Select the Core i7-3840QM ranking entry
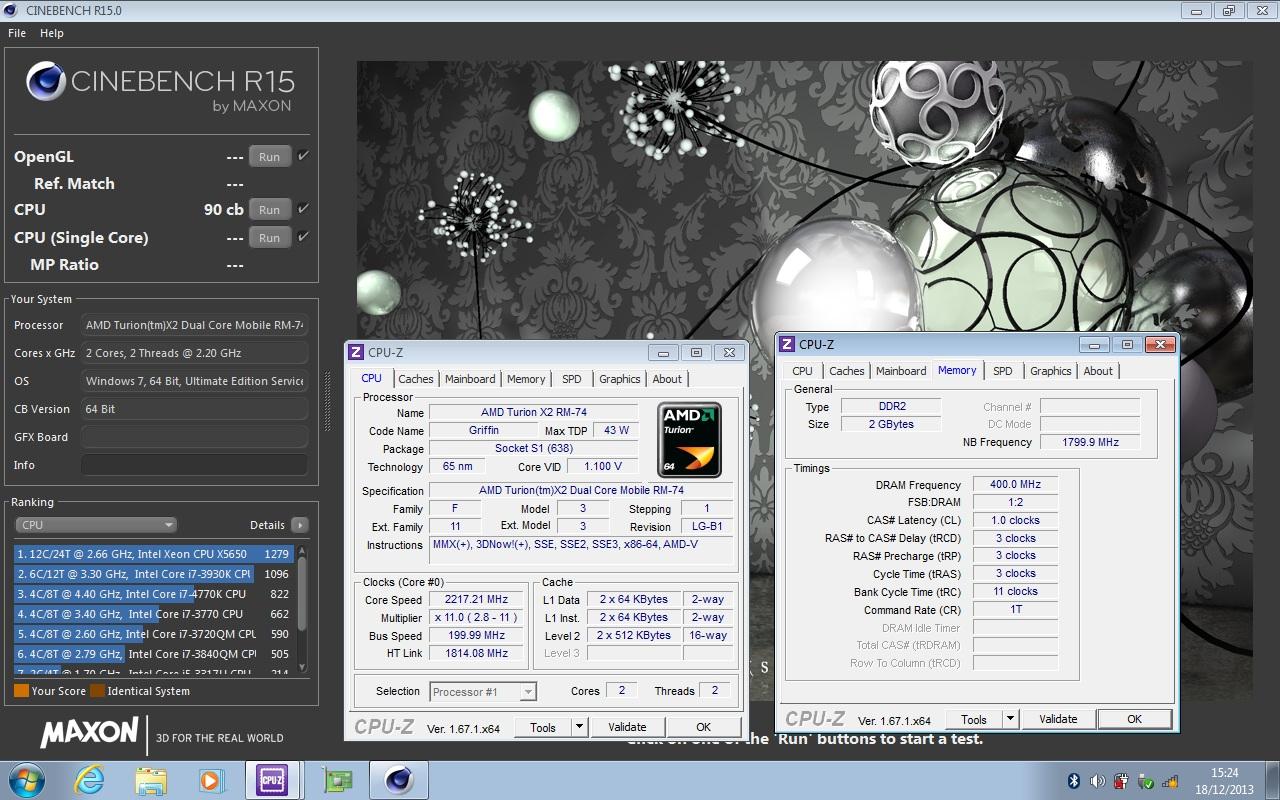The image size is (1280, 800). [x=154, y=654]
